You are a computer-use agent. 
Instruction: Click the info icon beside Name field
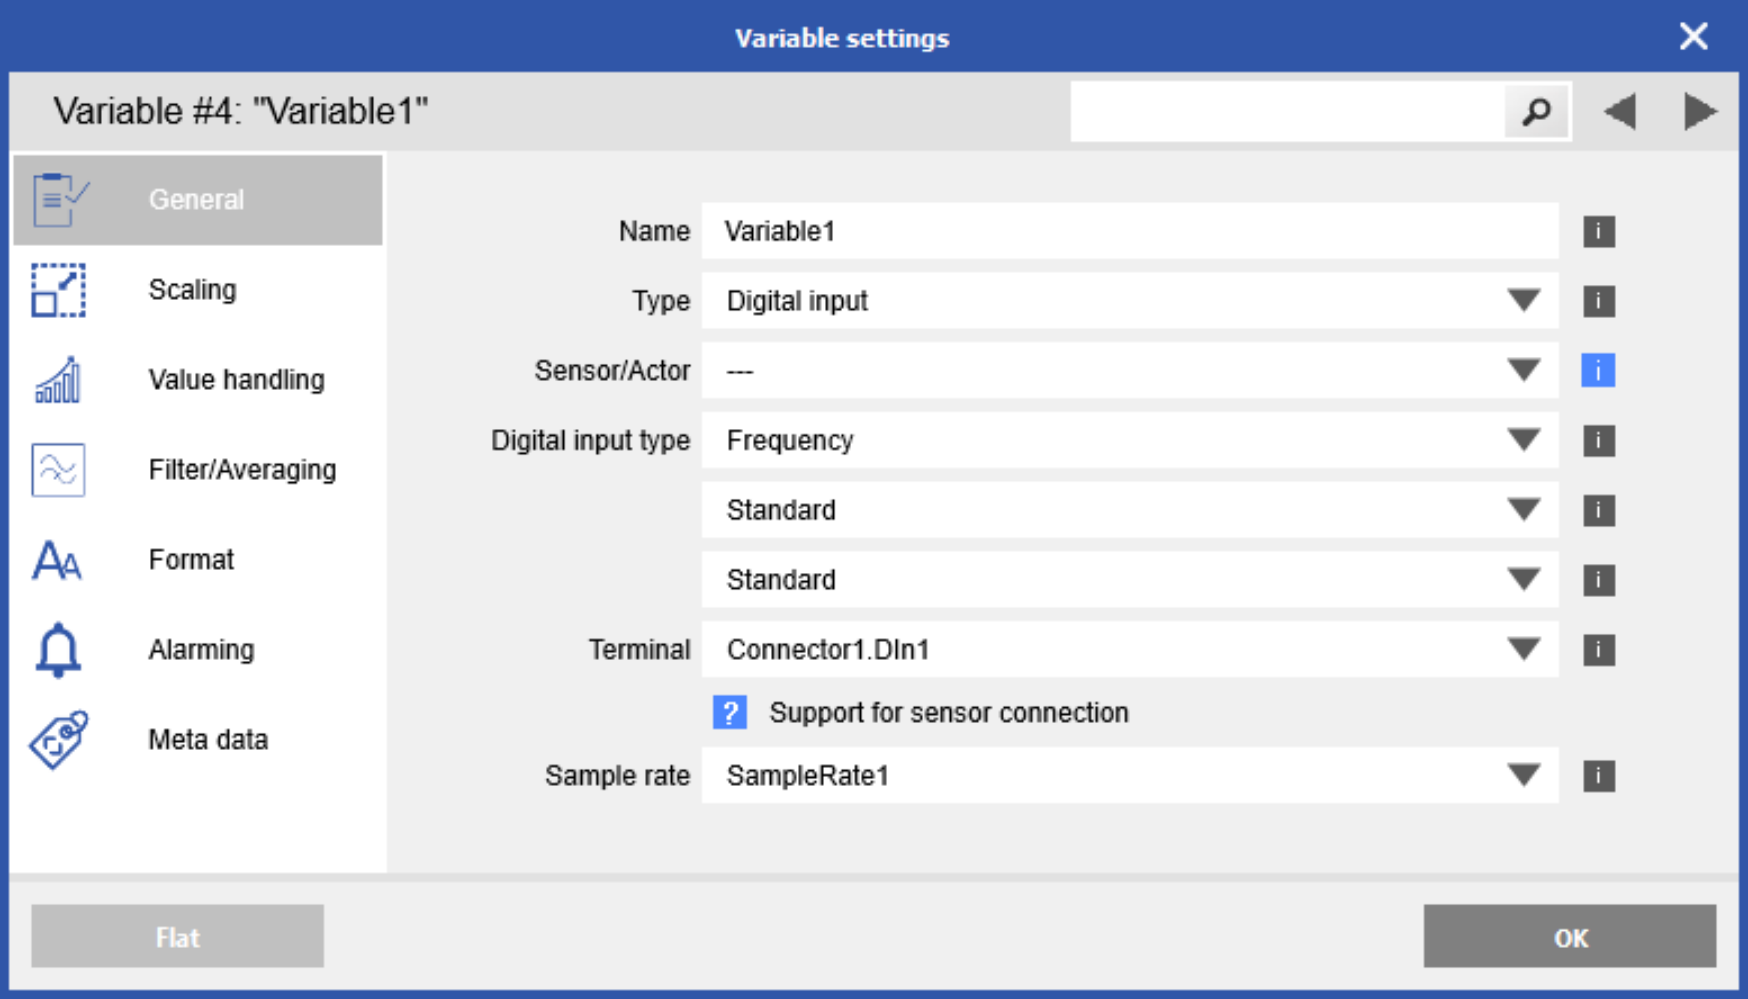click(x=1597, y=231)
